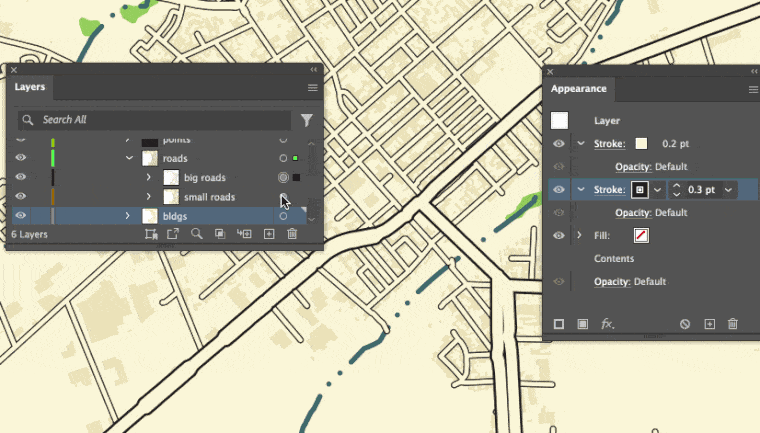Delete selection with Layers panel trash icon
This screenshot has height=433, width=760.
coord(292,234)
